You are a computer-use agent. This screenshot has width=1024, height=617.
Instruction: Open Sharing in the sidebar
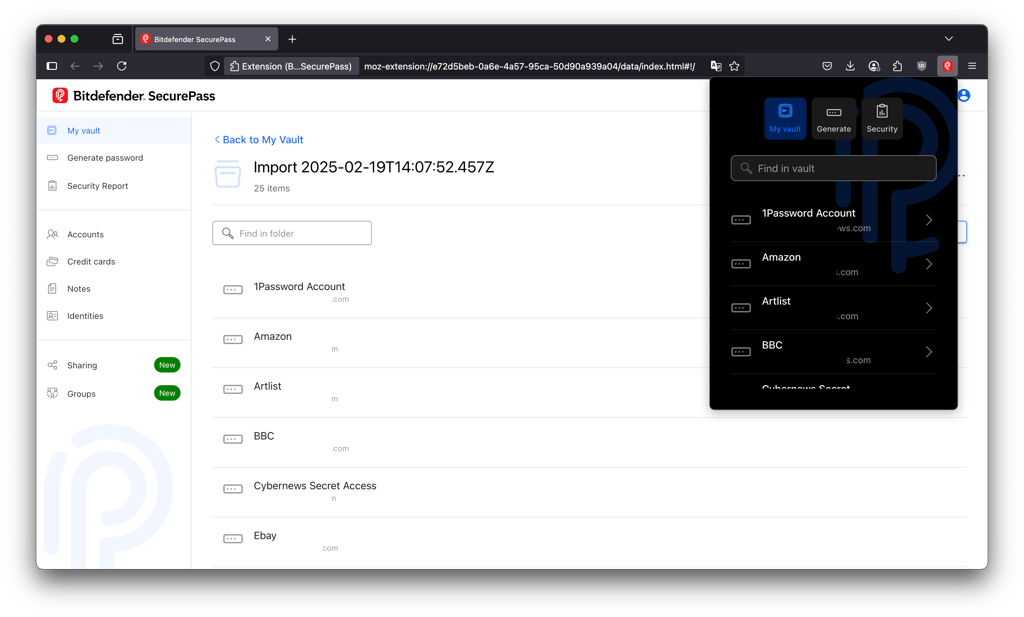[114, 365]
